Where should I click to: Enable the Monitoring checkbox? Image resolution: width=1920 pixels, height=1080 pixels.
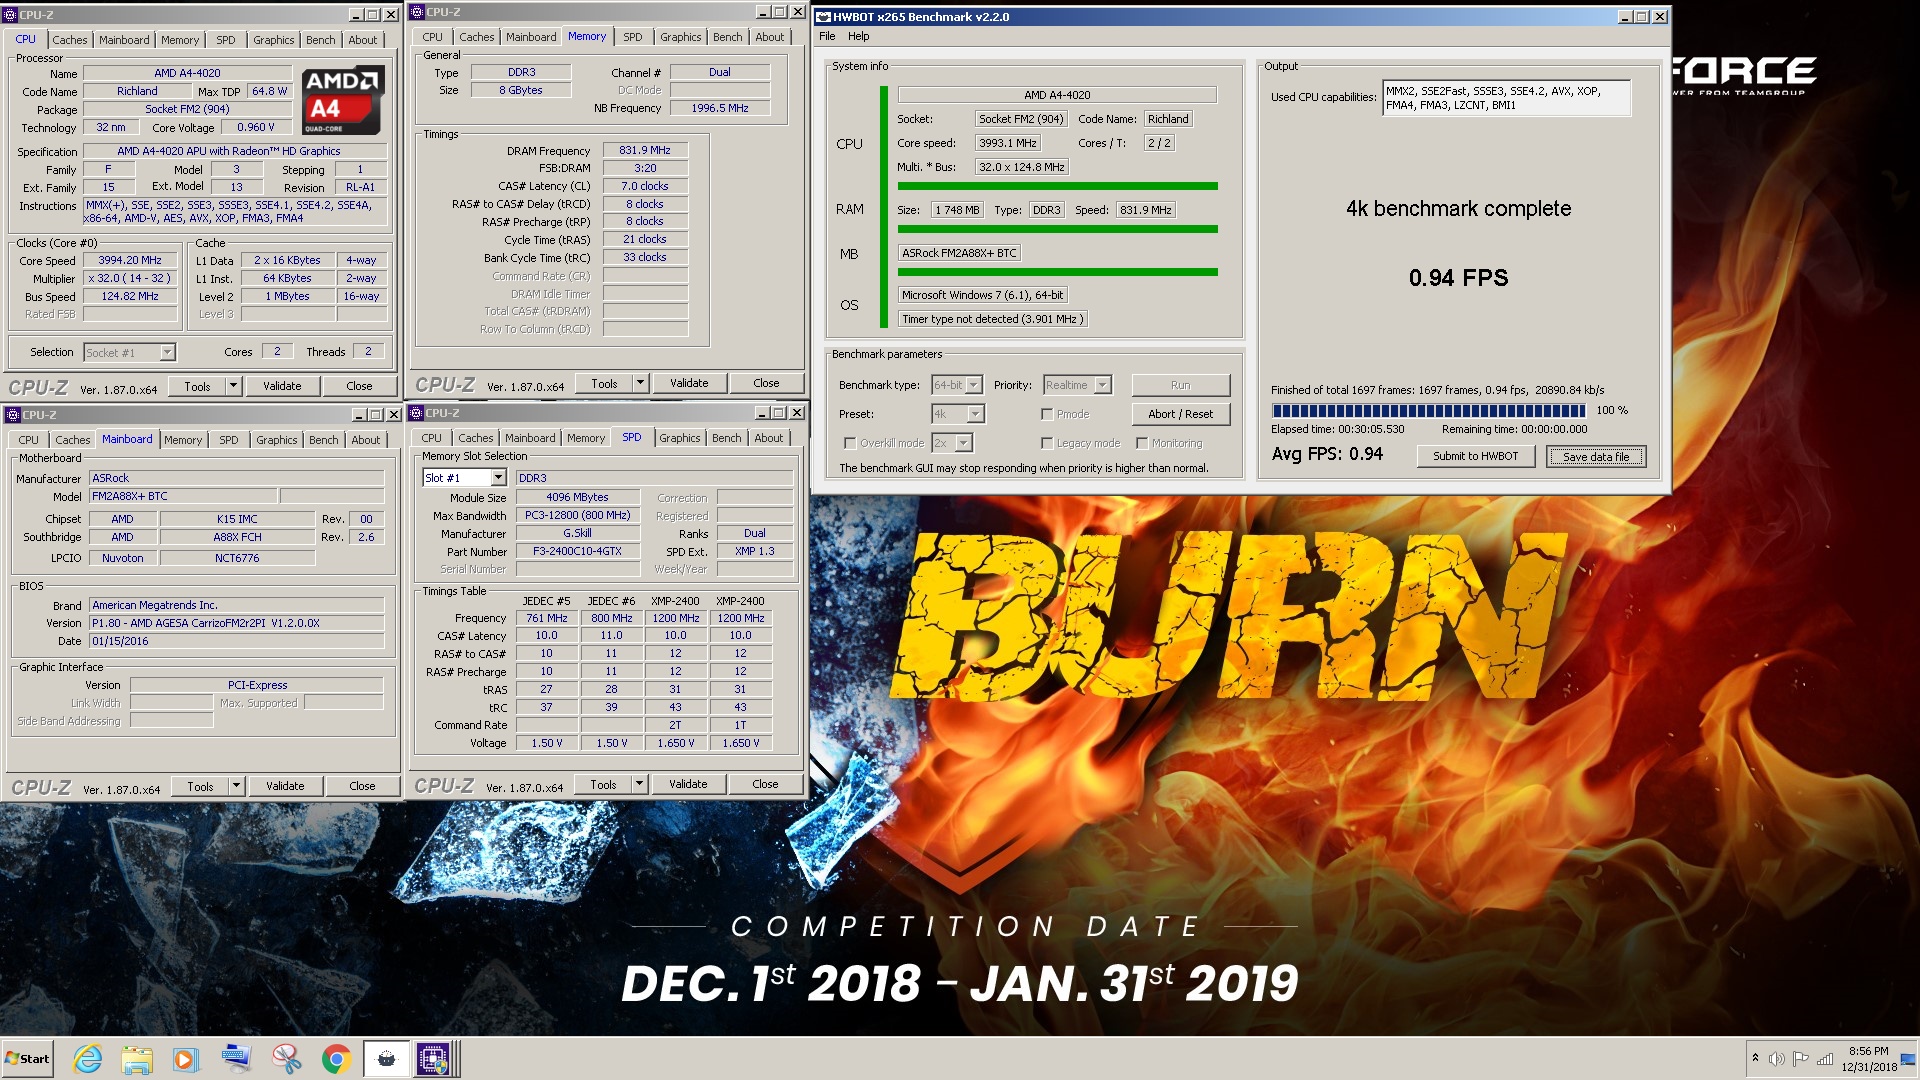pyautogui.click(x=1141, y=443)
